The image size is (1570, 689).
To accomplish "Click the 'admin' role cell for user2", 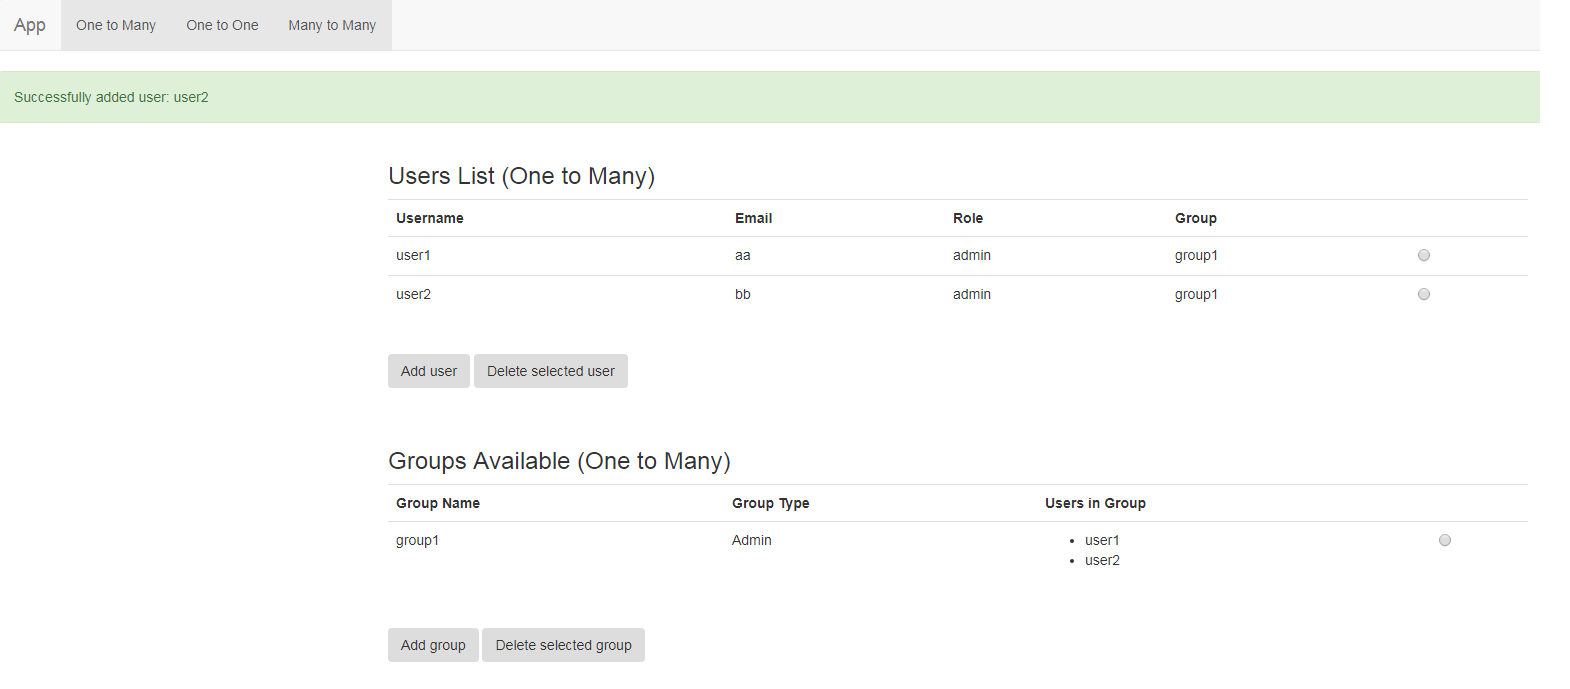I will 972,294.
